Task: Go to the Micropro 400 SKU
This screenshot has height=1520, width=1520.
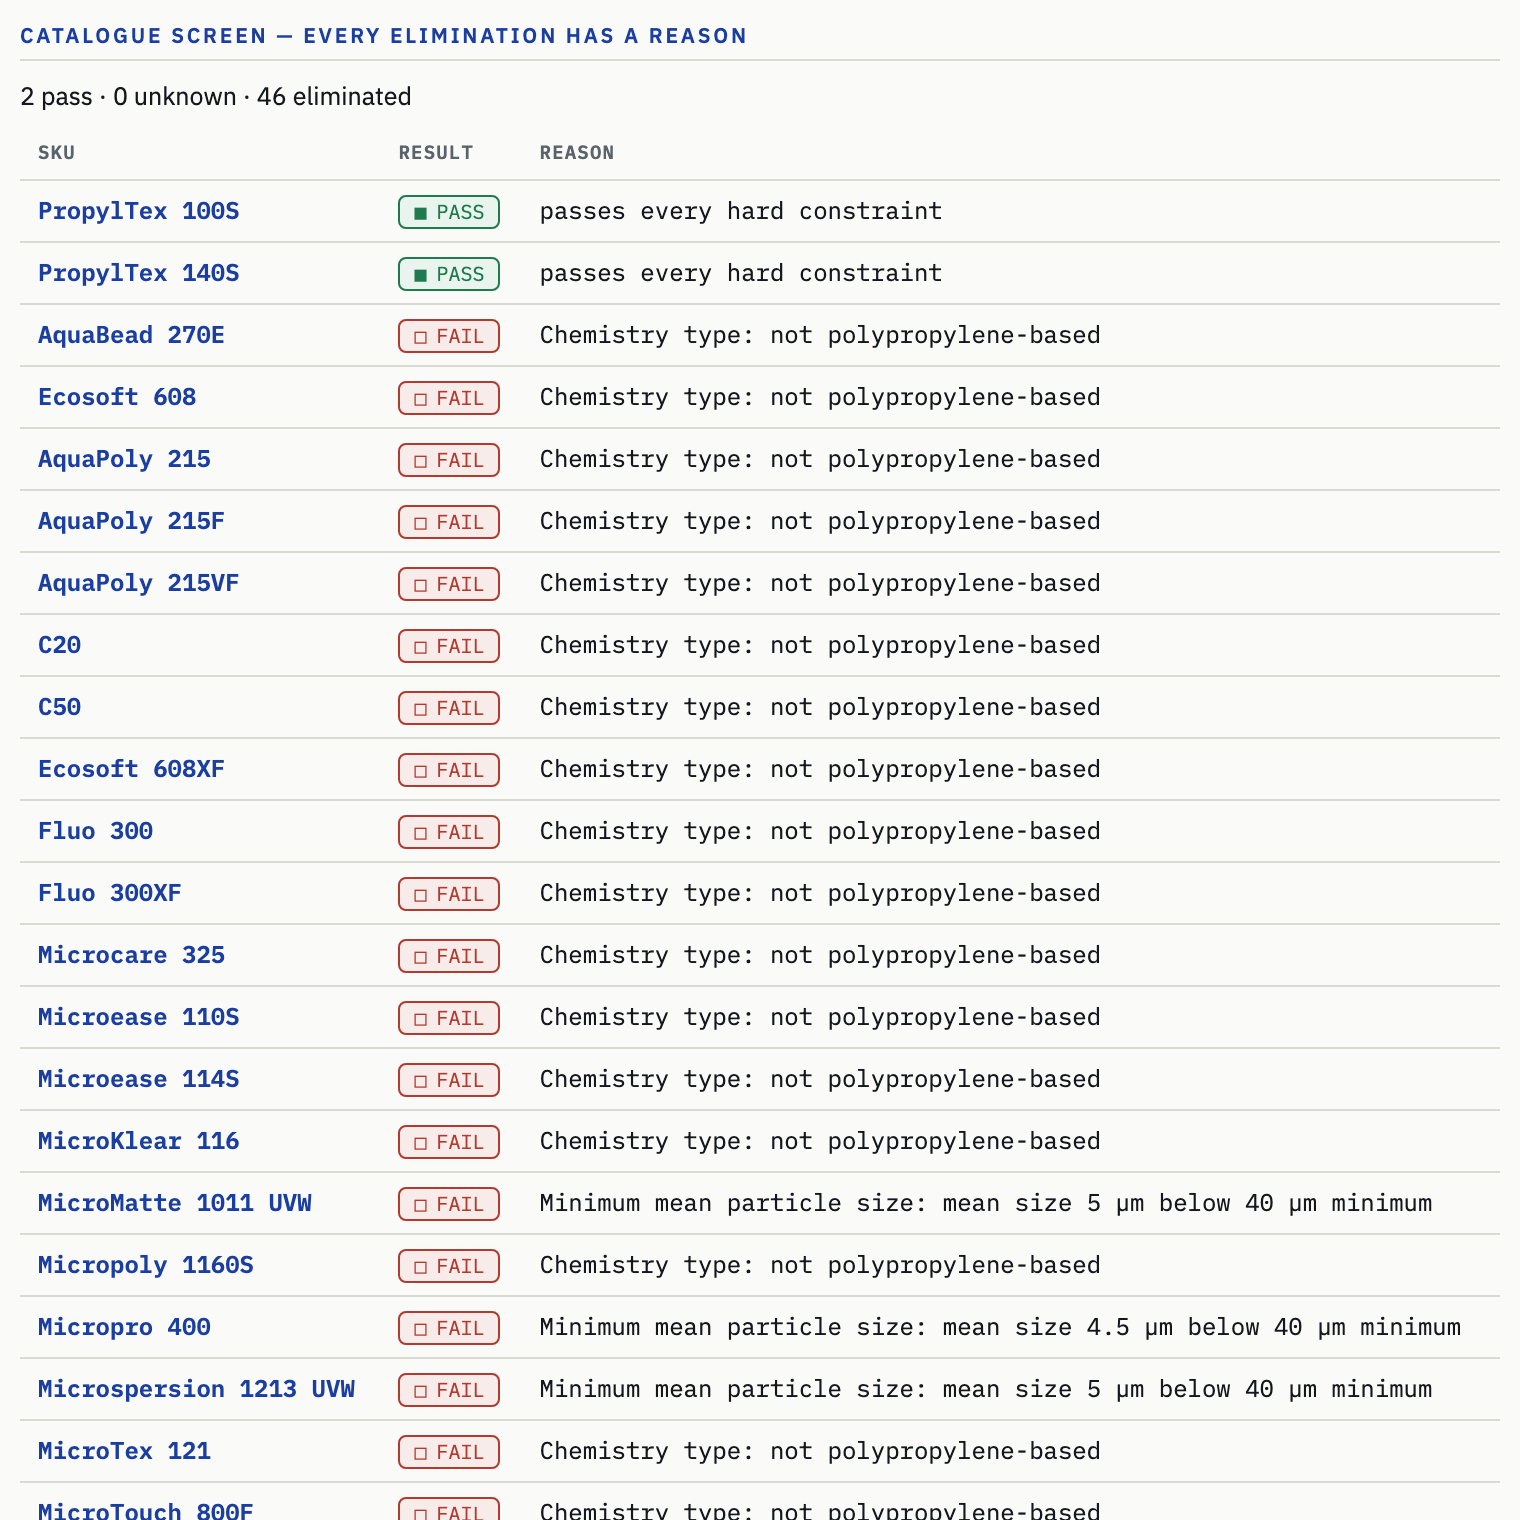Action: tap(124, 1327)
